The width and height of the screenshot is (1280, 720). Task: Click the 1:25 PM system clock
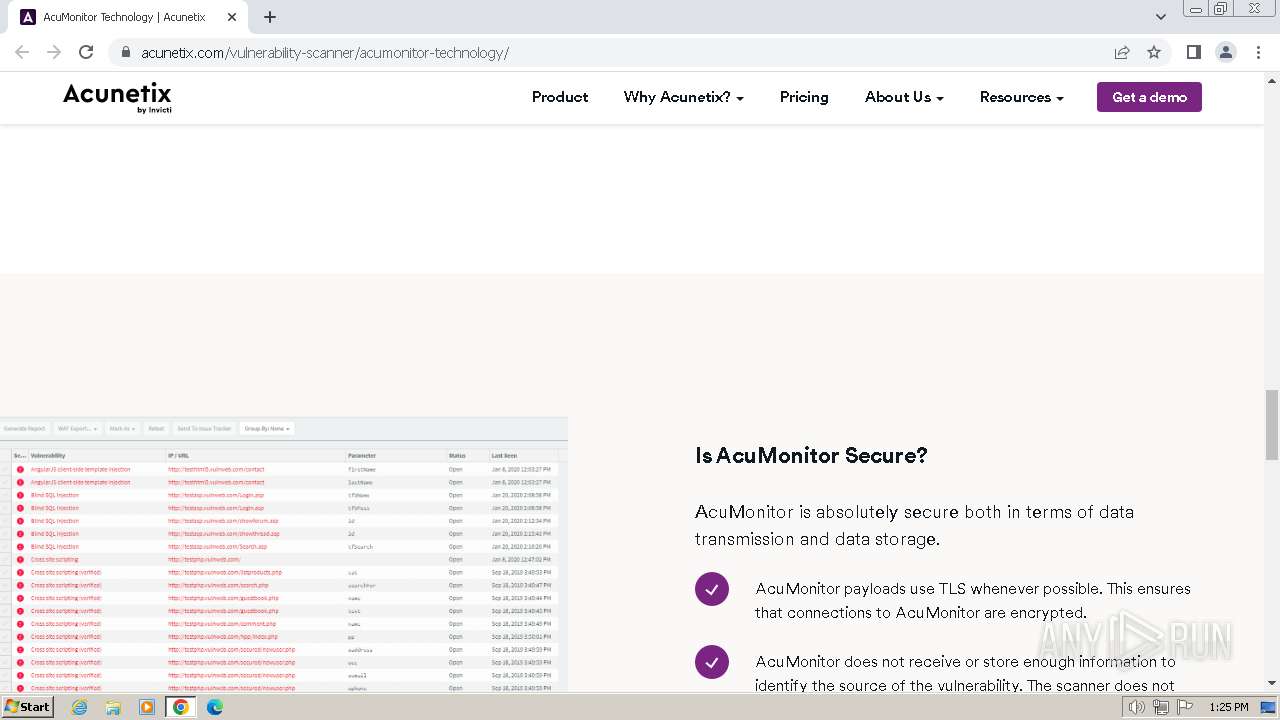point(1228,707)
